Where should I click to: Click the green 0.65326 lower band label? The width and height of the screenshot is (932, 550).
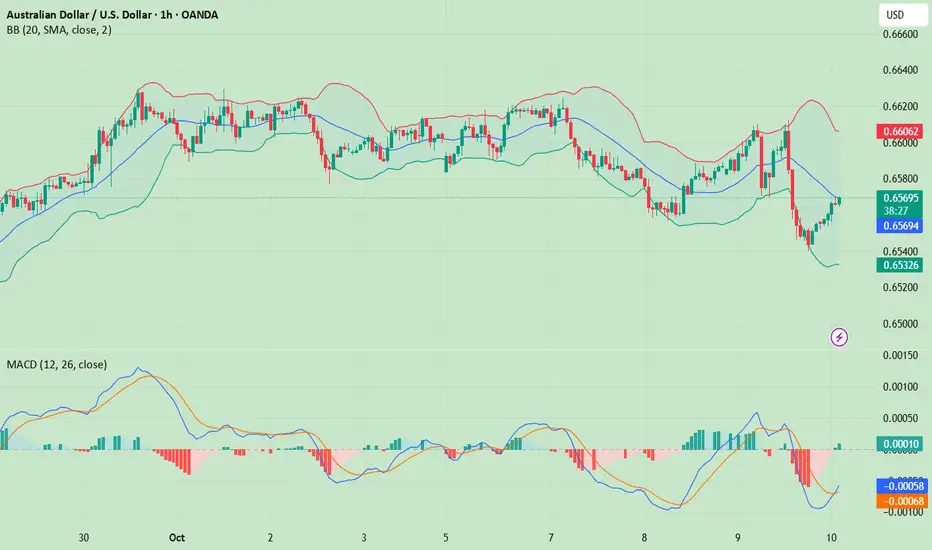(900, 265)
